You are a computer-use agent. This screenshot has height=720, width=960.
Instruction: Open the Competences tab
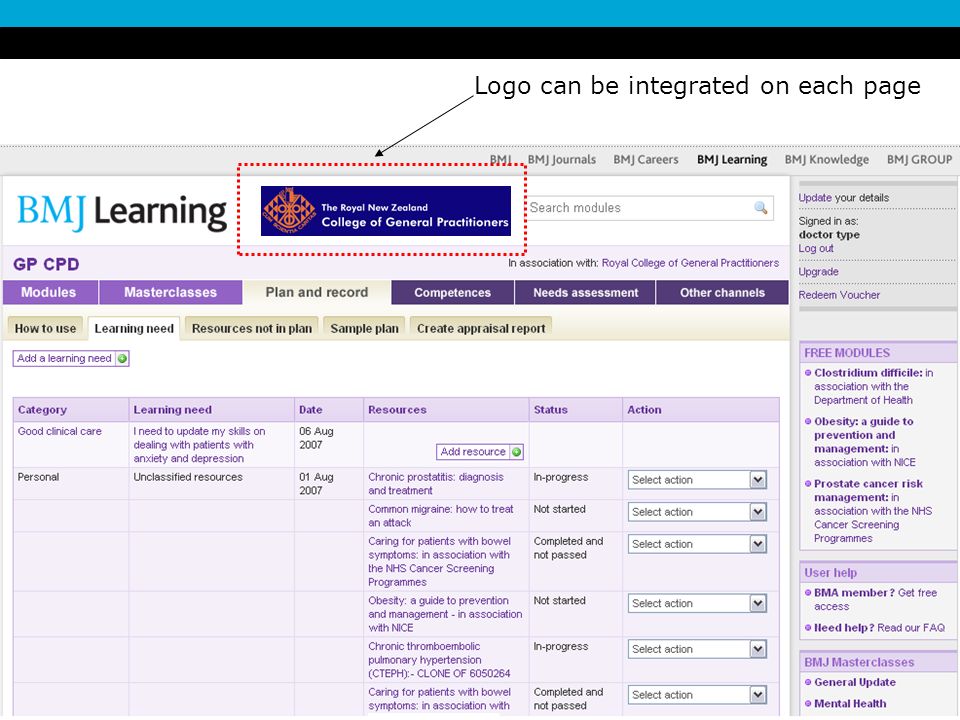click(x=452, y=292)
